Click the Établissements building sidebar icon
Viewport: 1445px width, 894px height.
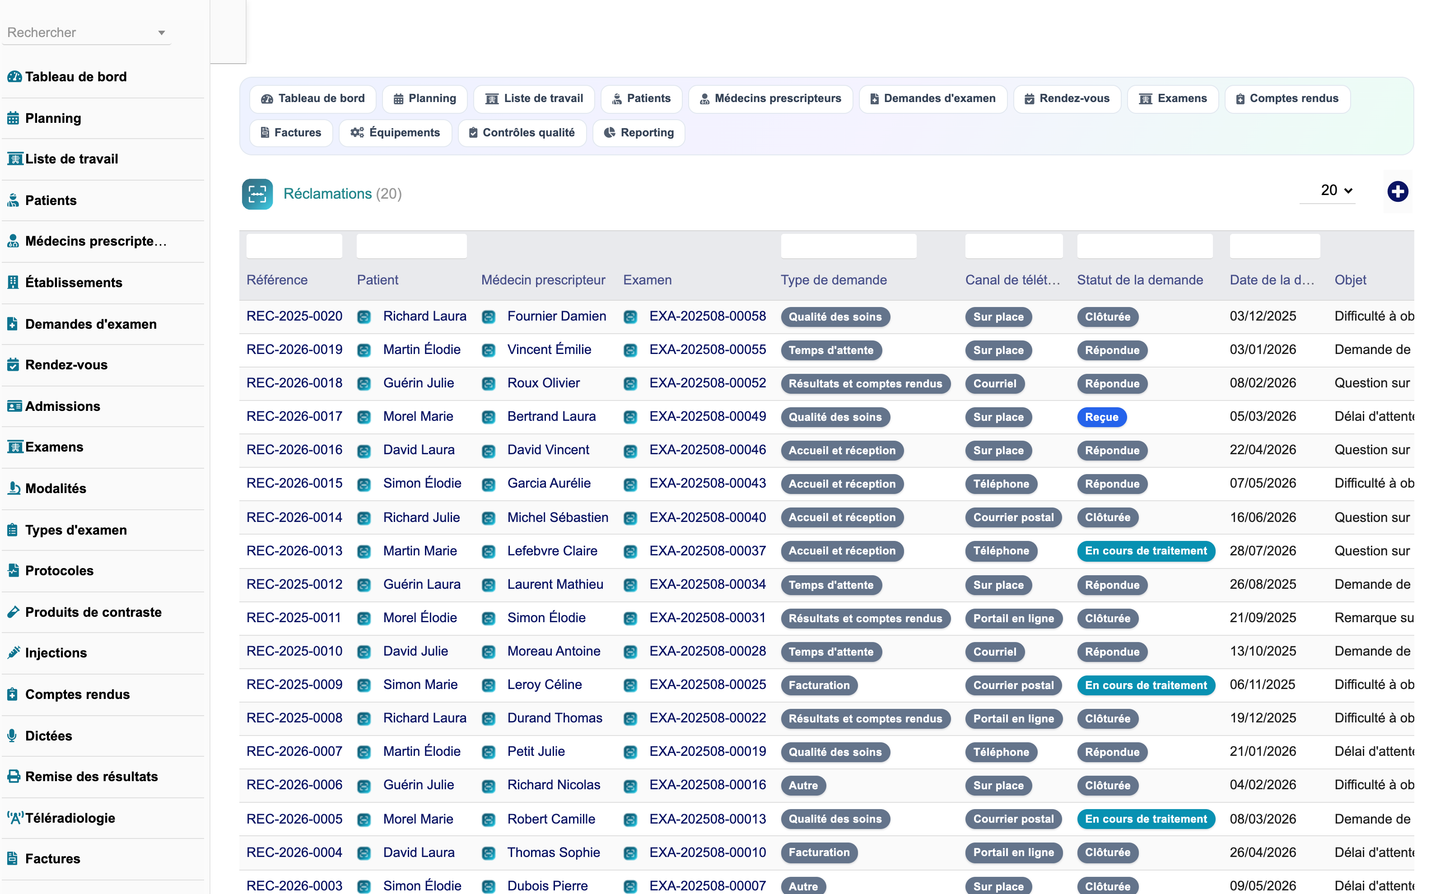(x=13, y=283)
